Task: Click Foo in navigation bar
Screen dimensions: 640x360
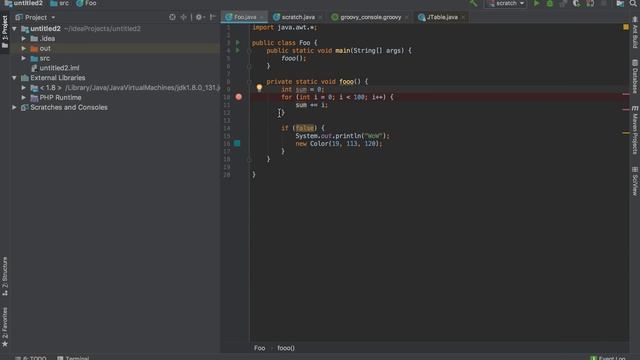Action: (x=87, y=3)
